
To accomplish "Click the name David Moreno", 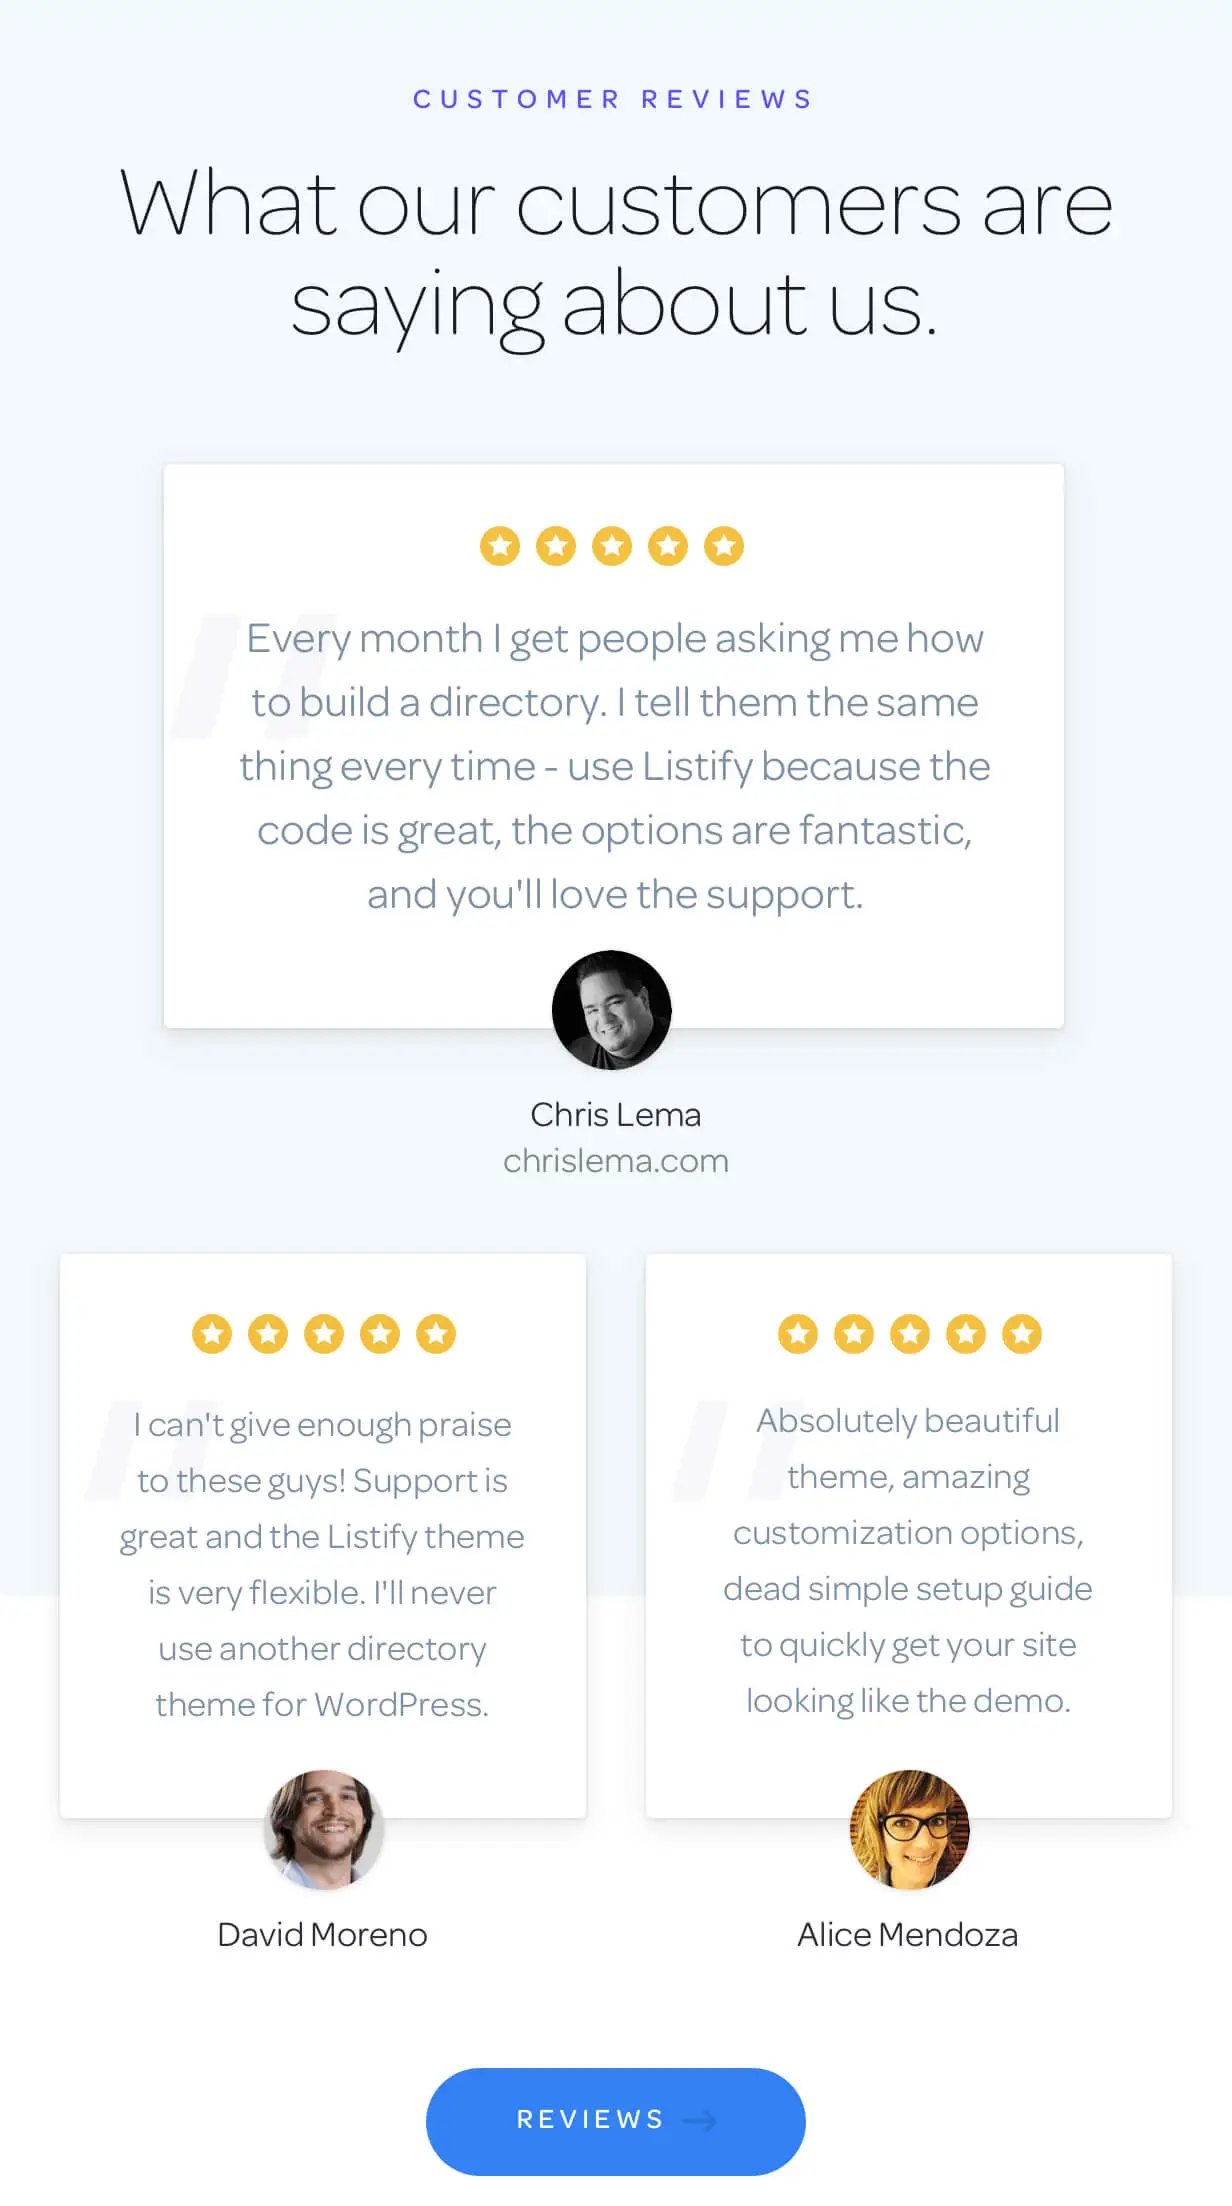I will tap(323, 1934).
